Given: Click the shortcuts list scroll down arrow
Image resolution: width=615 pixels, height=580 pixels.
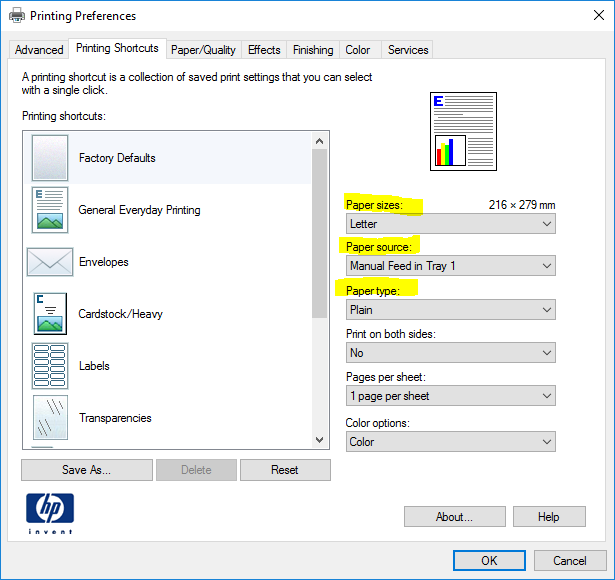Looking at the screenshot, I should click(x=320, y=439).
